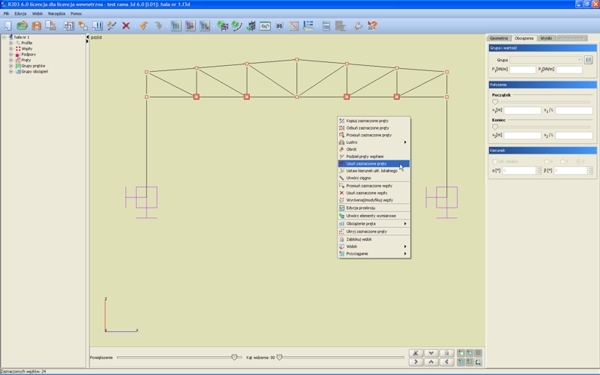Expand the Pręty tree node
Viewport: 600px width, 375px height.
click(11, 60)
